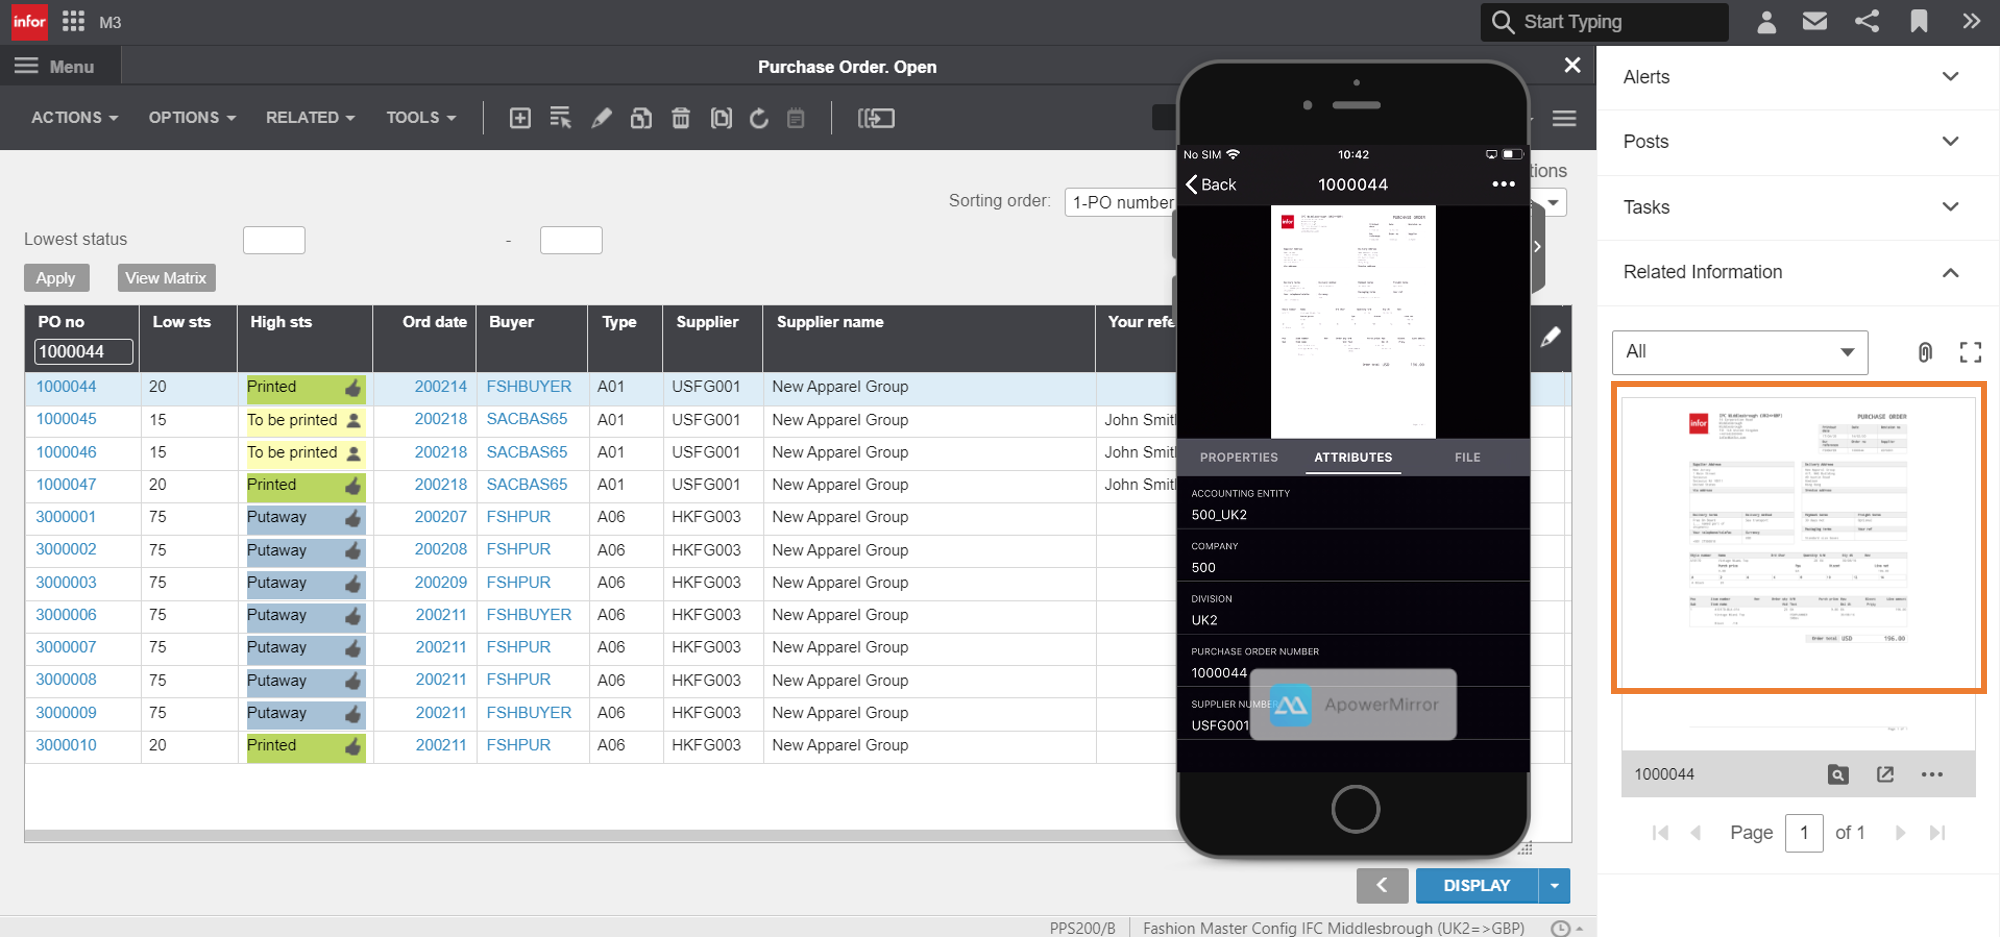Click the Refresh icon in toolbar

tap(759, 118)
